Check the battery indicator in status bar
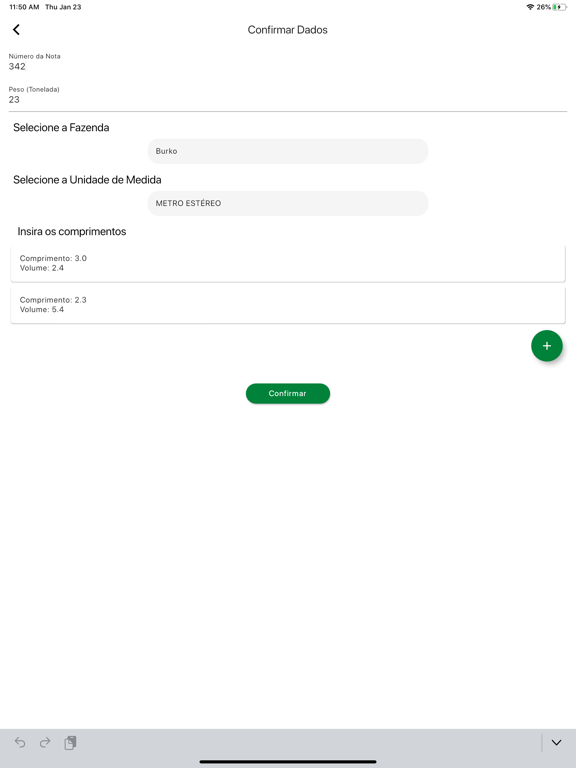The width and height of the screenshot is (576, 768). coord(559,7)
